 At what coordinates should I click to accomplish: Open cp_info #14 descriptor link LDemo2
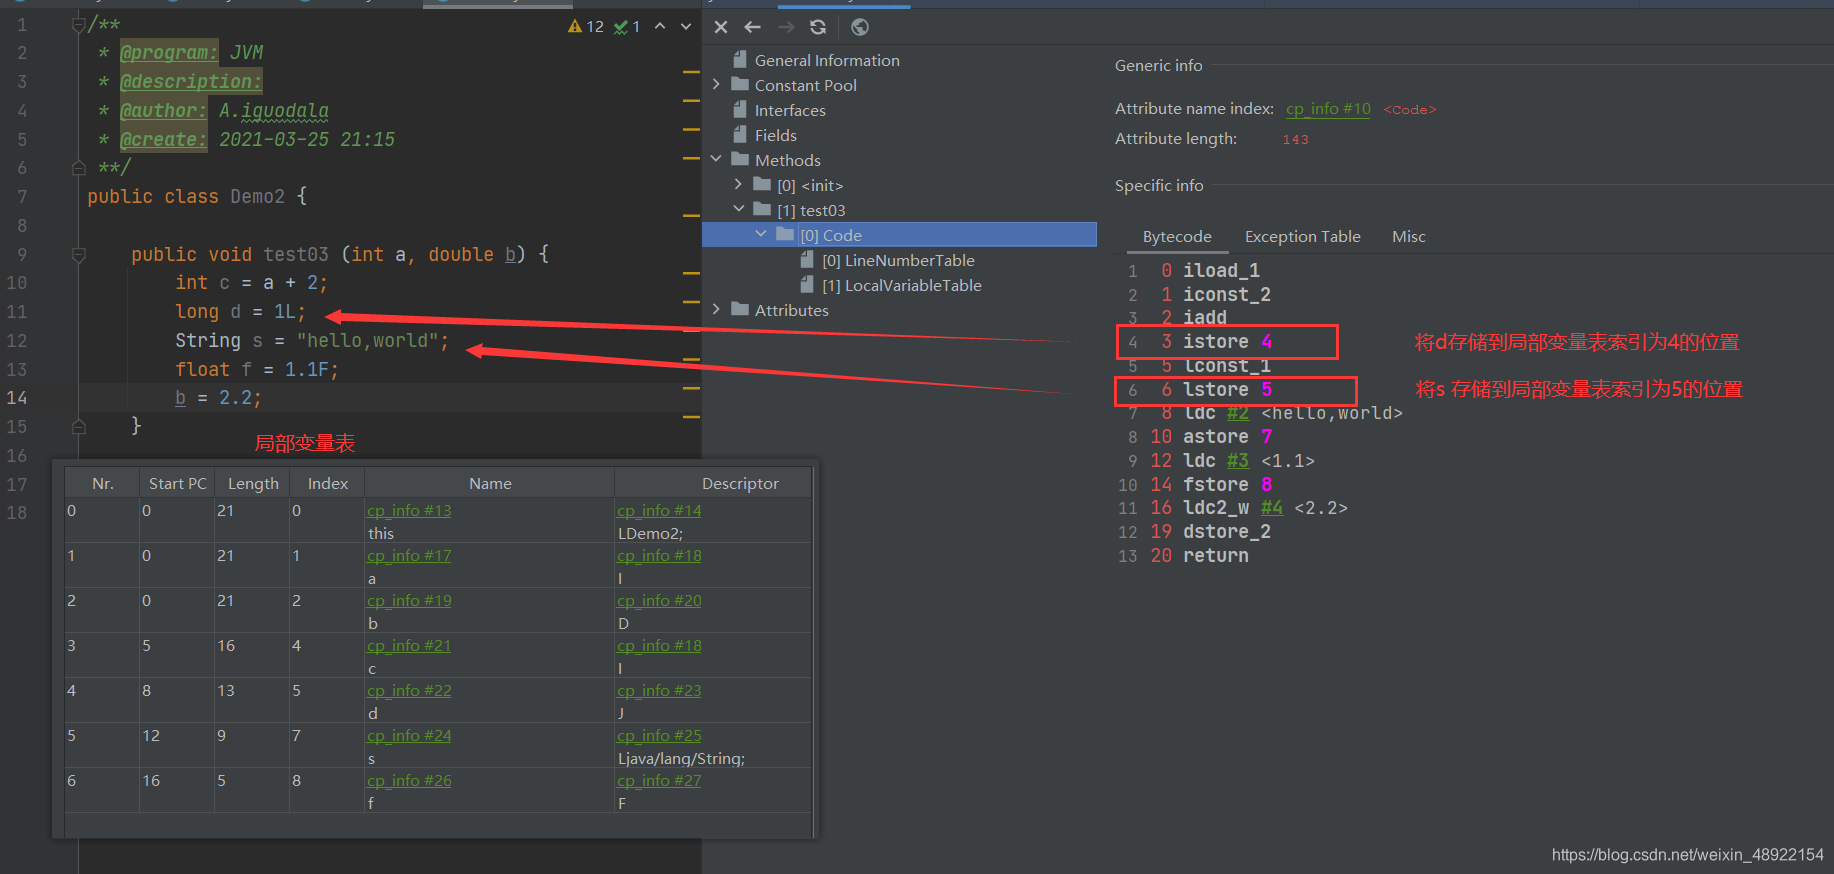[659, 511]
